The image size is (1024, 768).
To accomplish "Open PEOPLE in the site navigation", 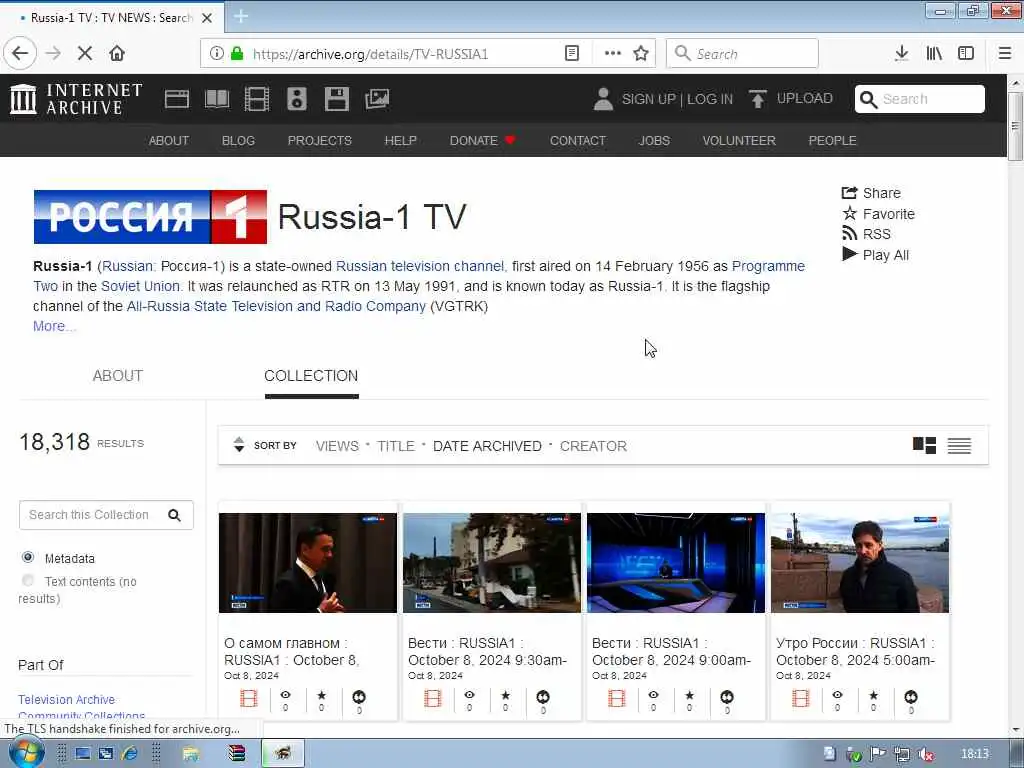I will click(x=832, y=140).
